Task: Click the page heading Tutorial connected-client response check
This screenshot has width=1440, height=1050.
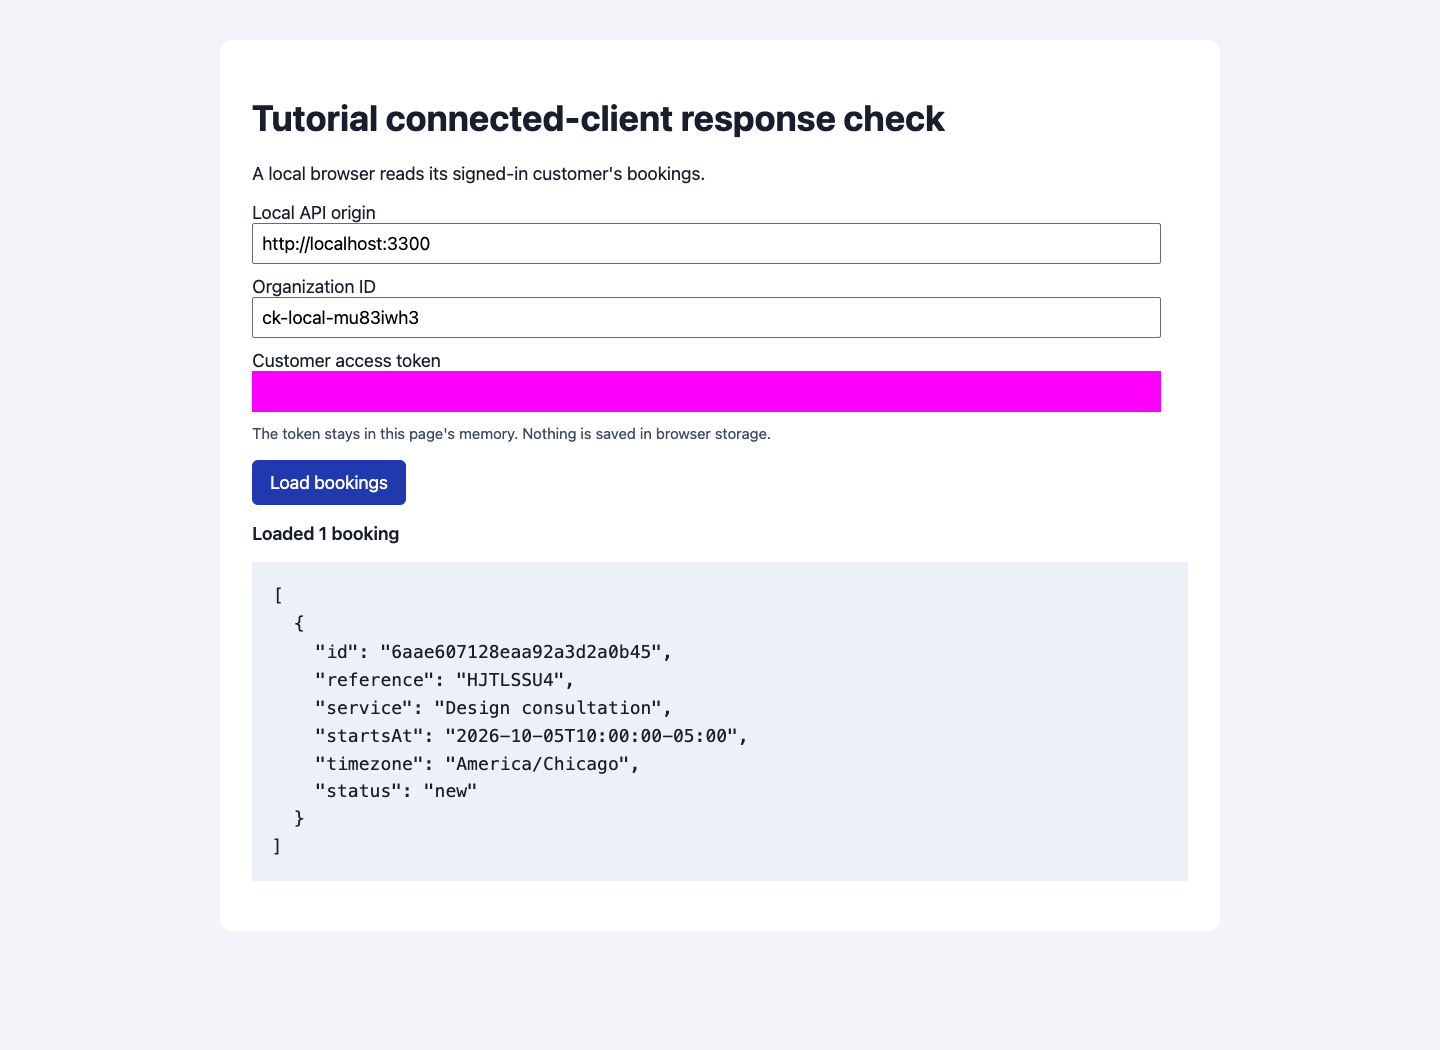Action: coord(598,118)
